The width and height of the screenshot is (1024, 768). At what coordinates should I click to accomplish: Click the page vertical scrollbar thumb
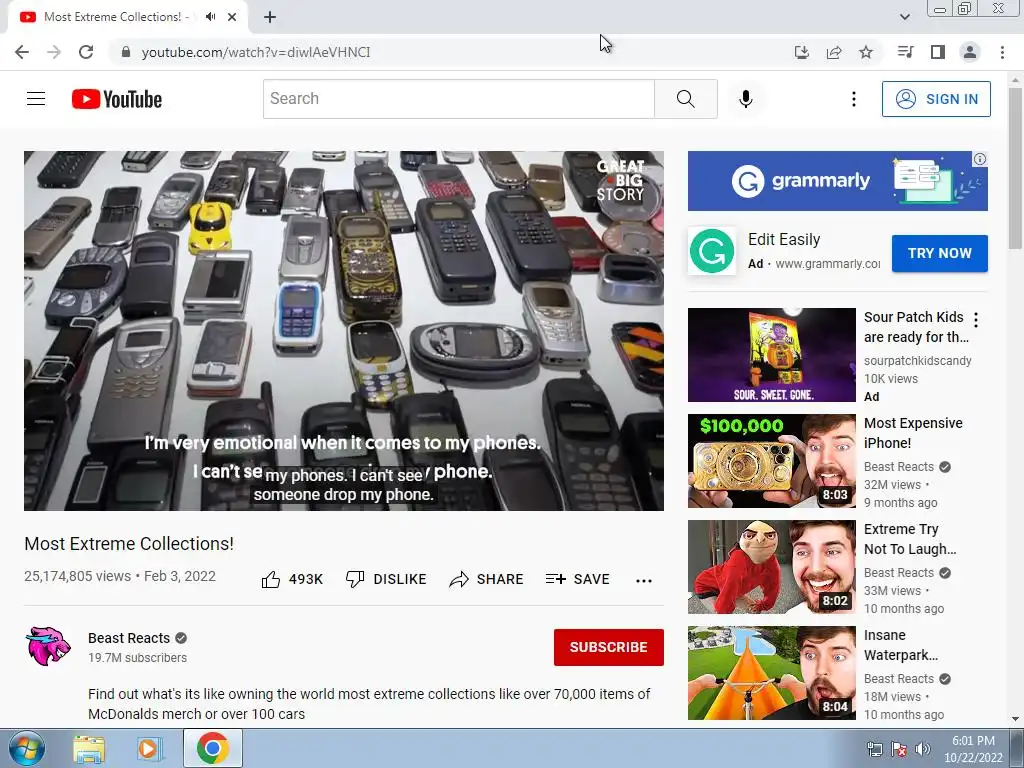click(1015, 167)
